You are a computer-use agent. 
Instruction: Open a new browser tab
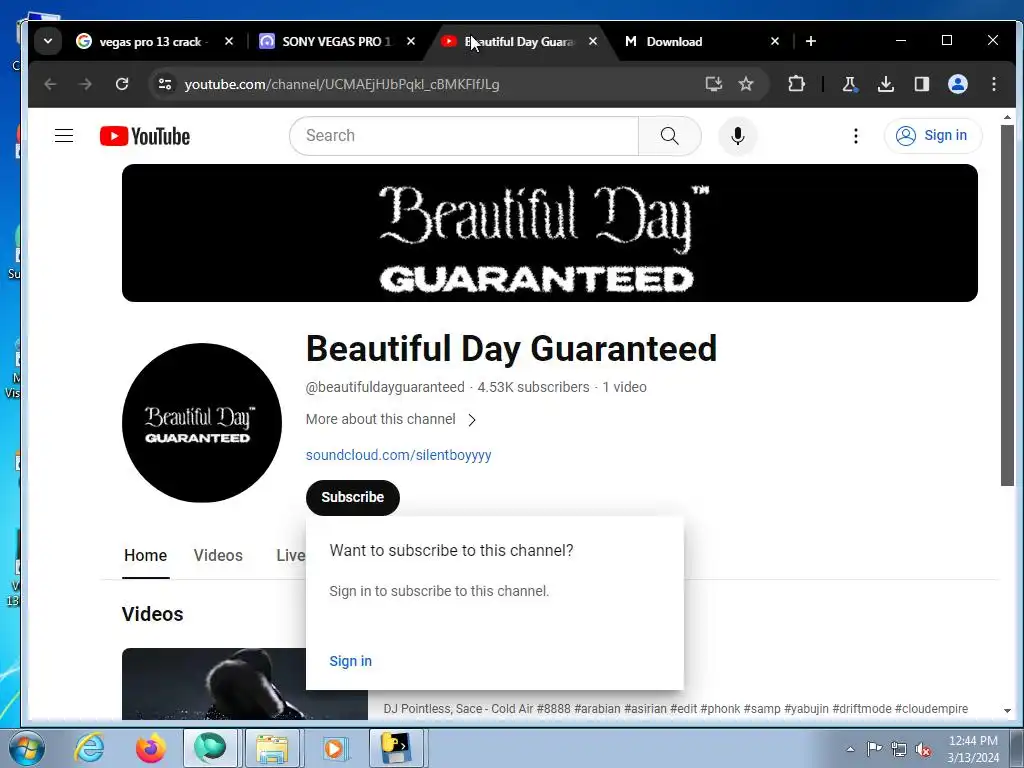pyautogui.click(x=810, y=41)
